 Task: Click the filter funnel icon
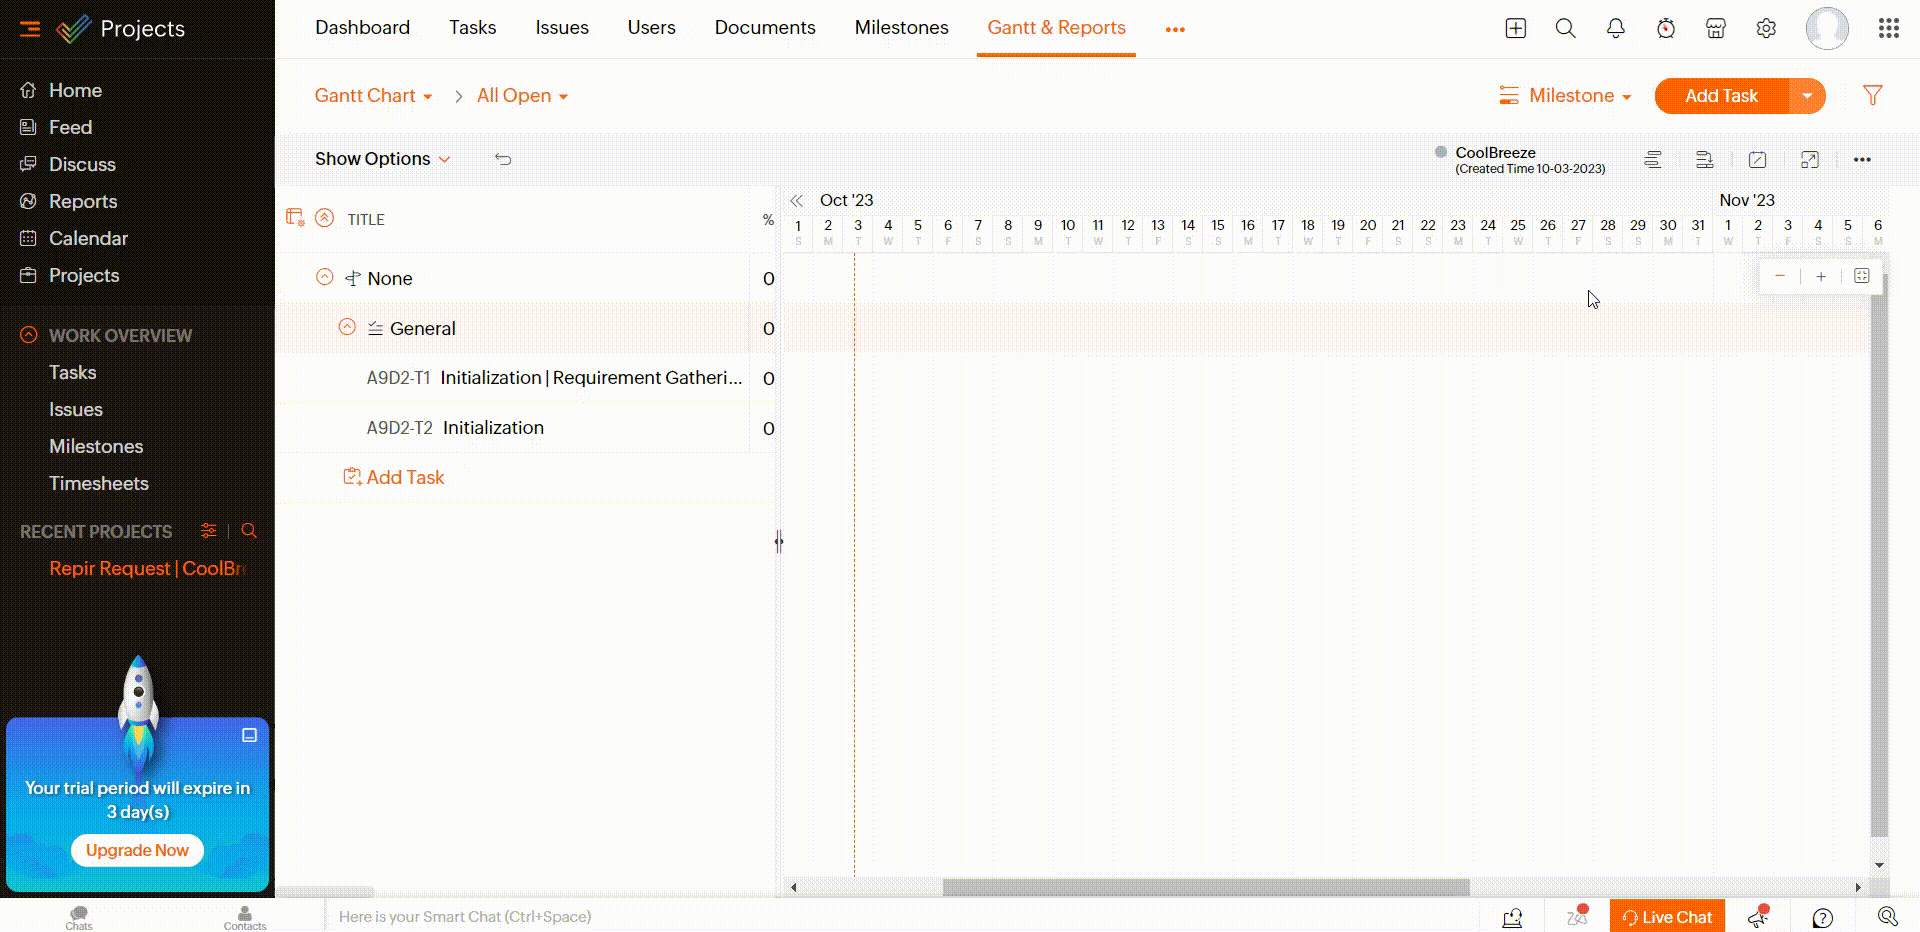1872,95
